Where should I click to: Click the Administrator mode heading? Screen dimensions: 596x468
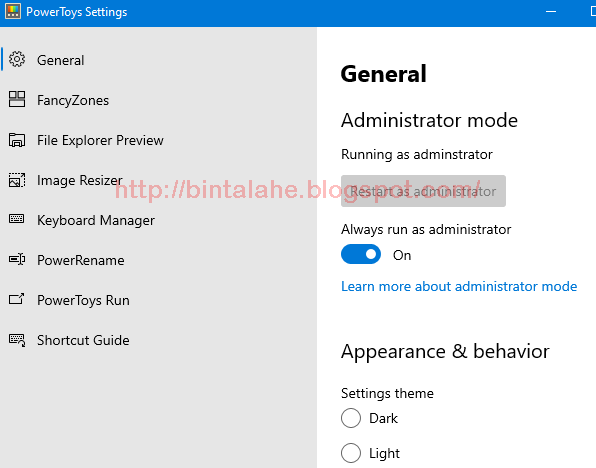(429, 121)
